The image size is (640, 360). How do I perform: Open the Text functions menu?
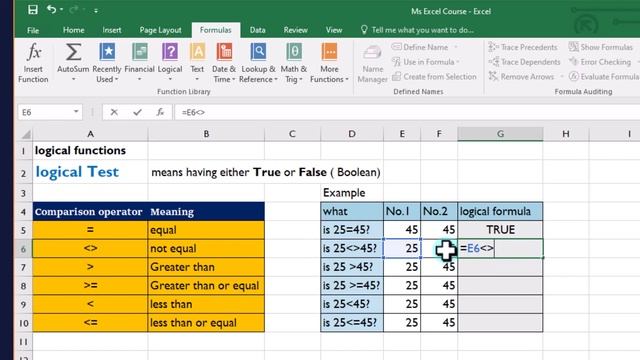(x=197, y=63)
